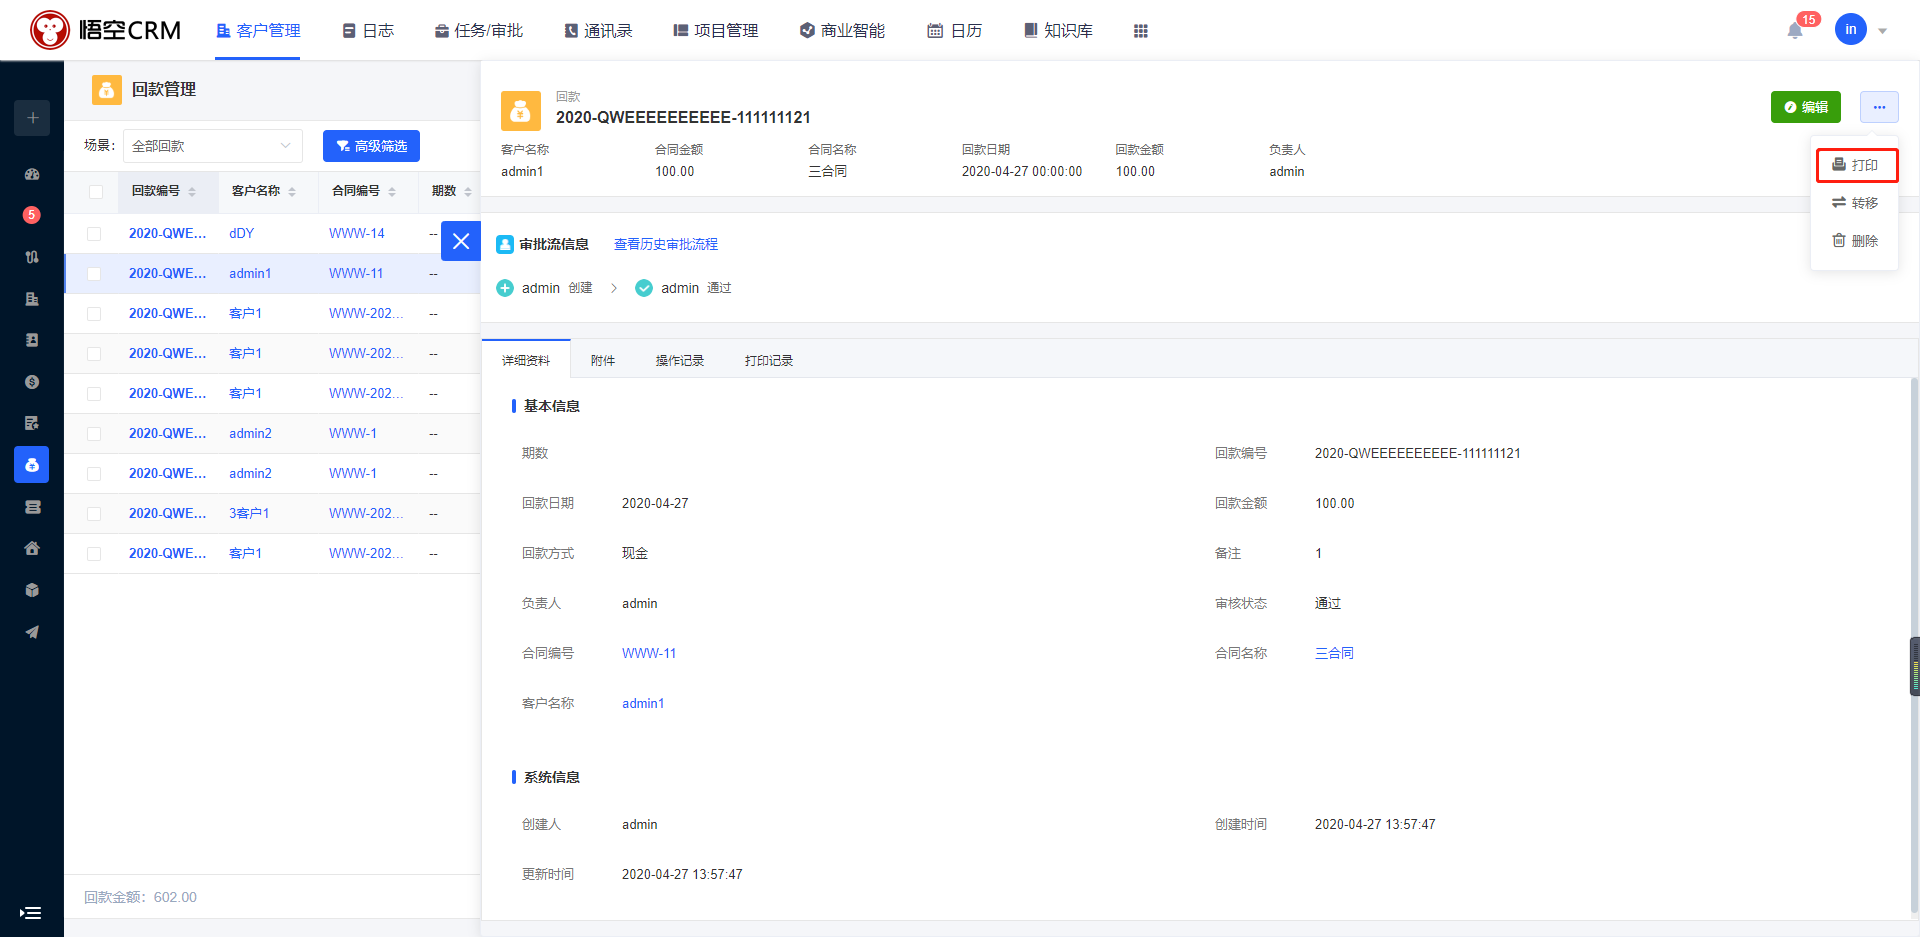
Task: Sort by 合同编号 column arrows
Action: 392,191
